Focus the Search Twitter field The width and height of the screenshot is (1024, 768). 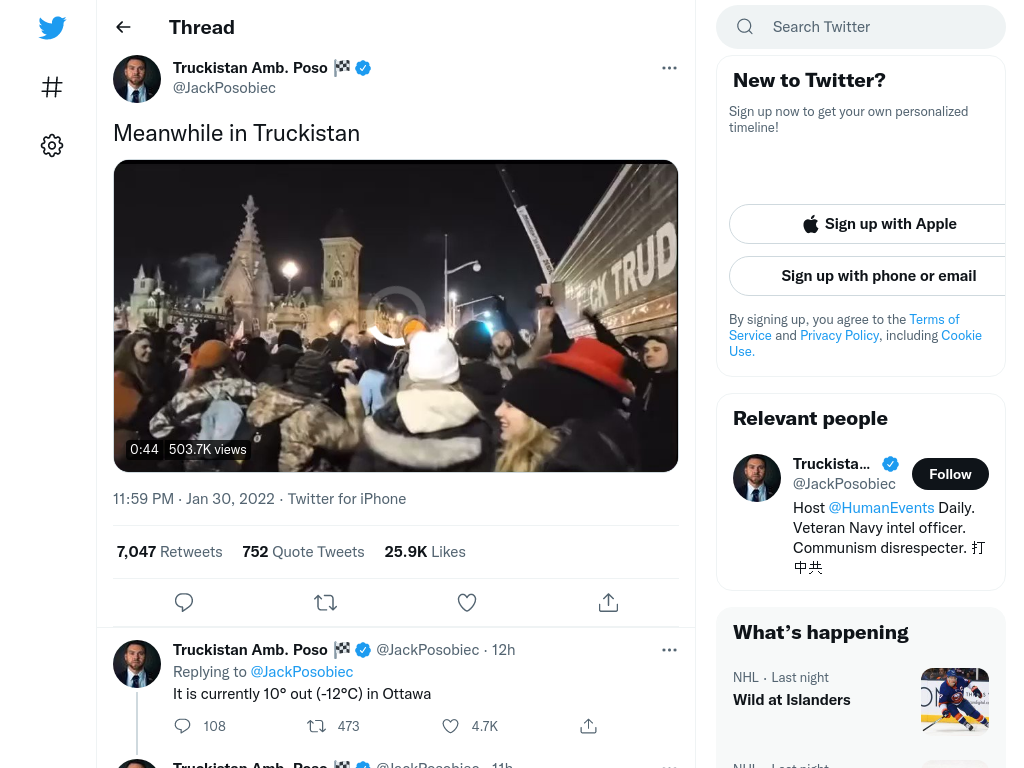[x=861, y=27]
